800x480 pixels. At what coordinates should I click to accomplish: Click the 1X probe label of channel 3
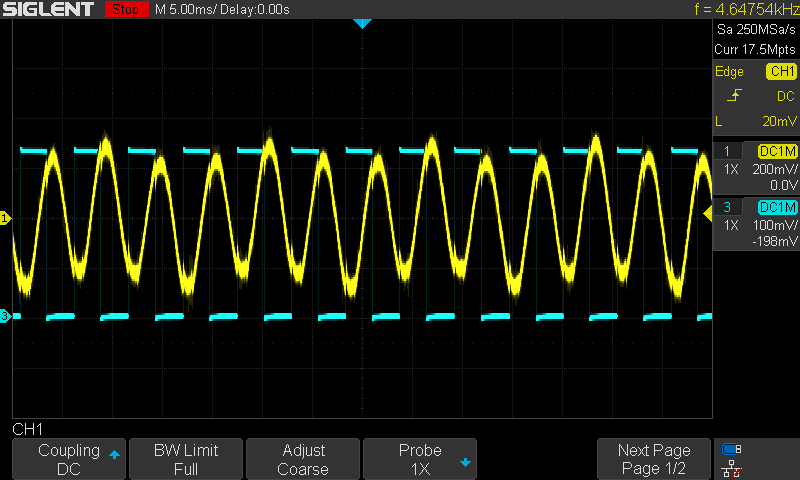731,225
